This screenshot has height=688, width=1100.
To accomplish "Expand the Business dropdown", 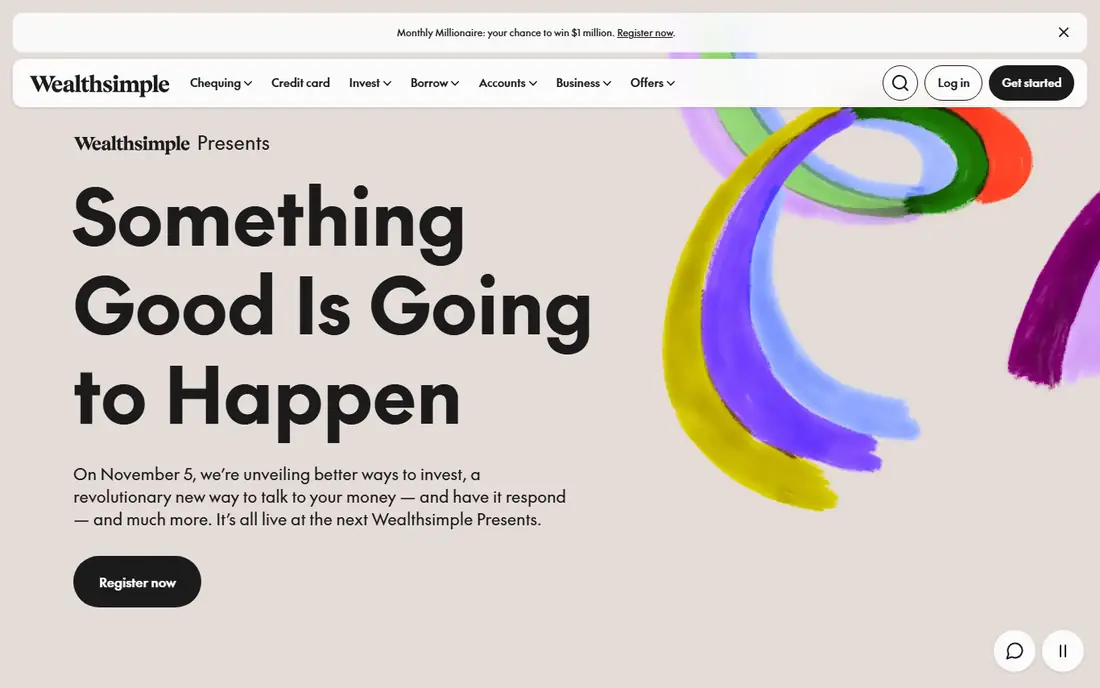I will click(x=584, y=83).
